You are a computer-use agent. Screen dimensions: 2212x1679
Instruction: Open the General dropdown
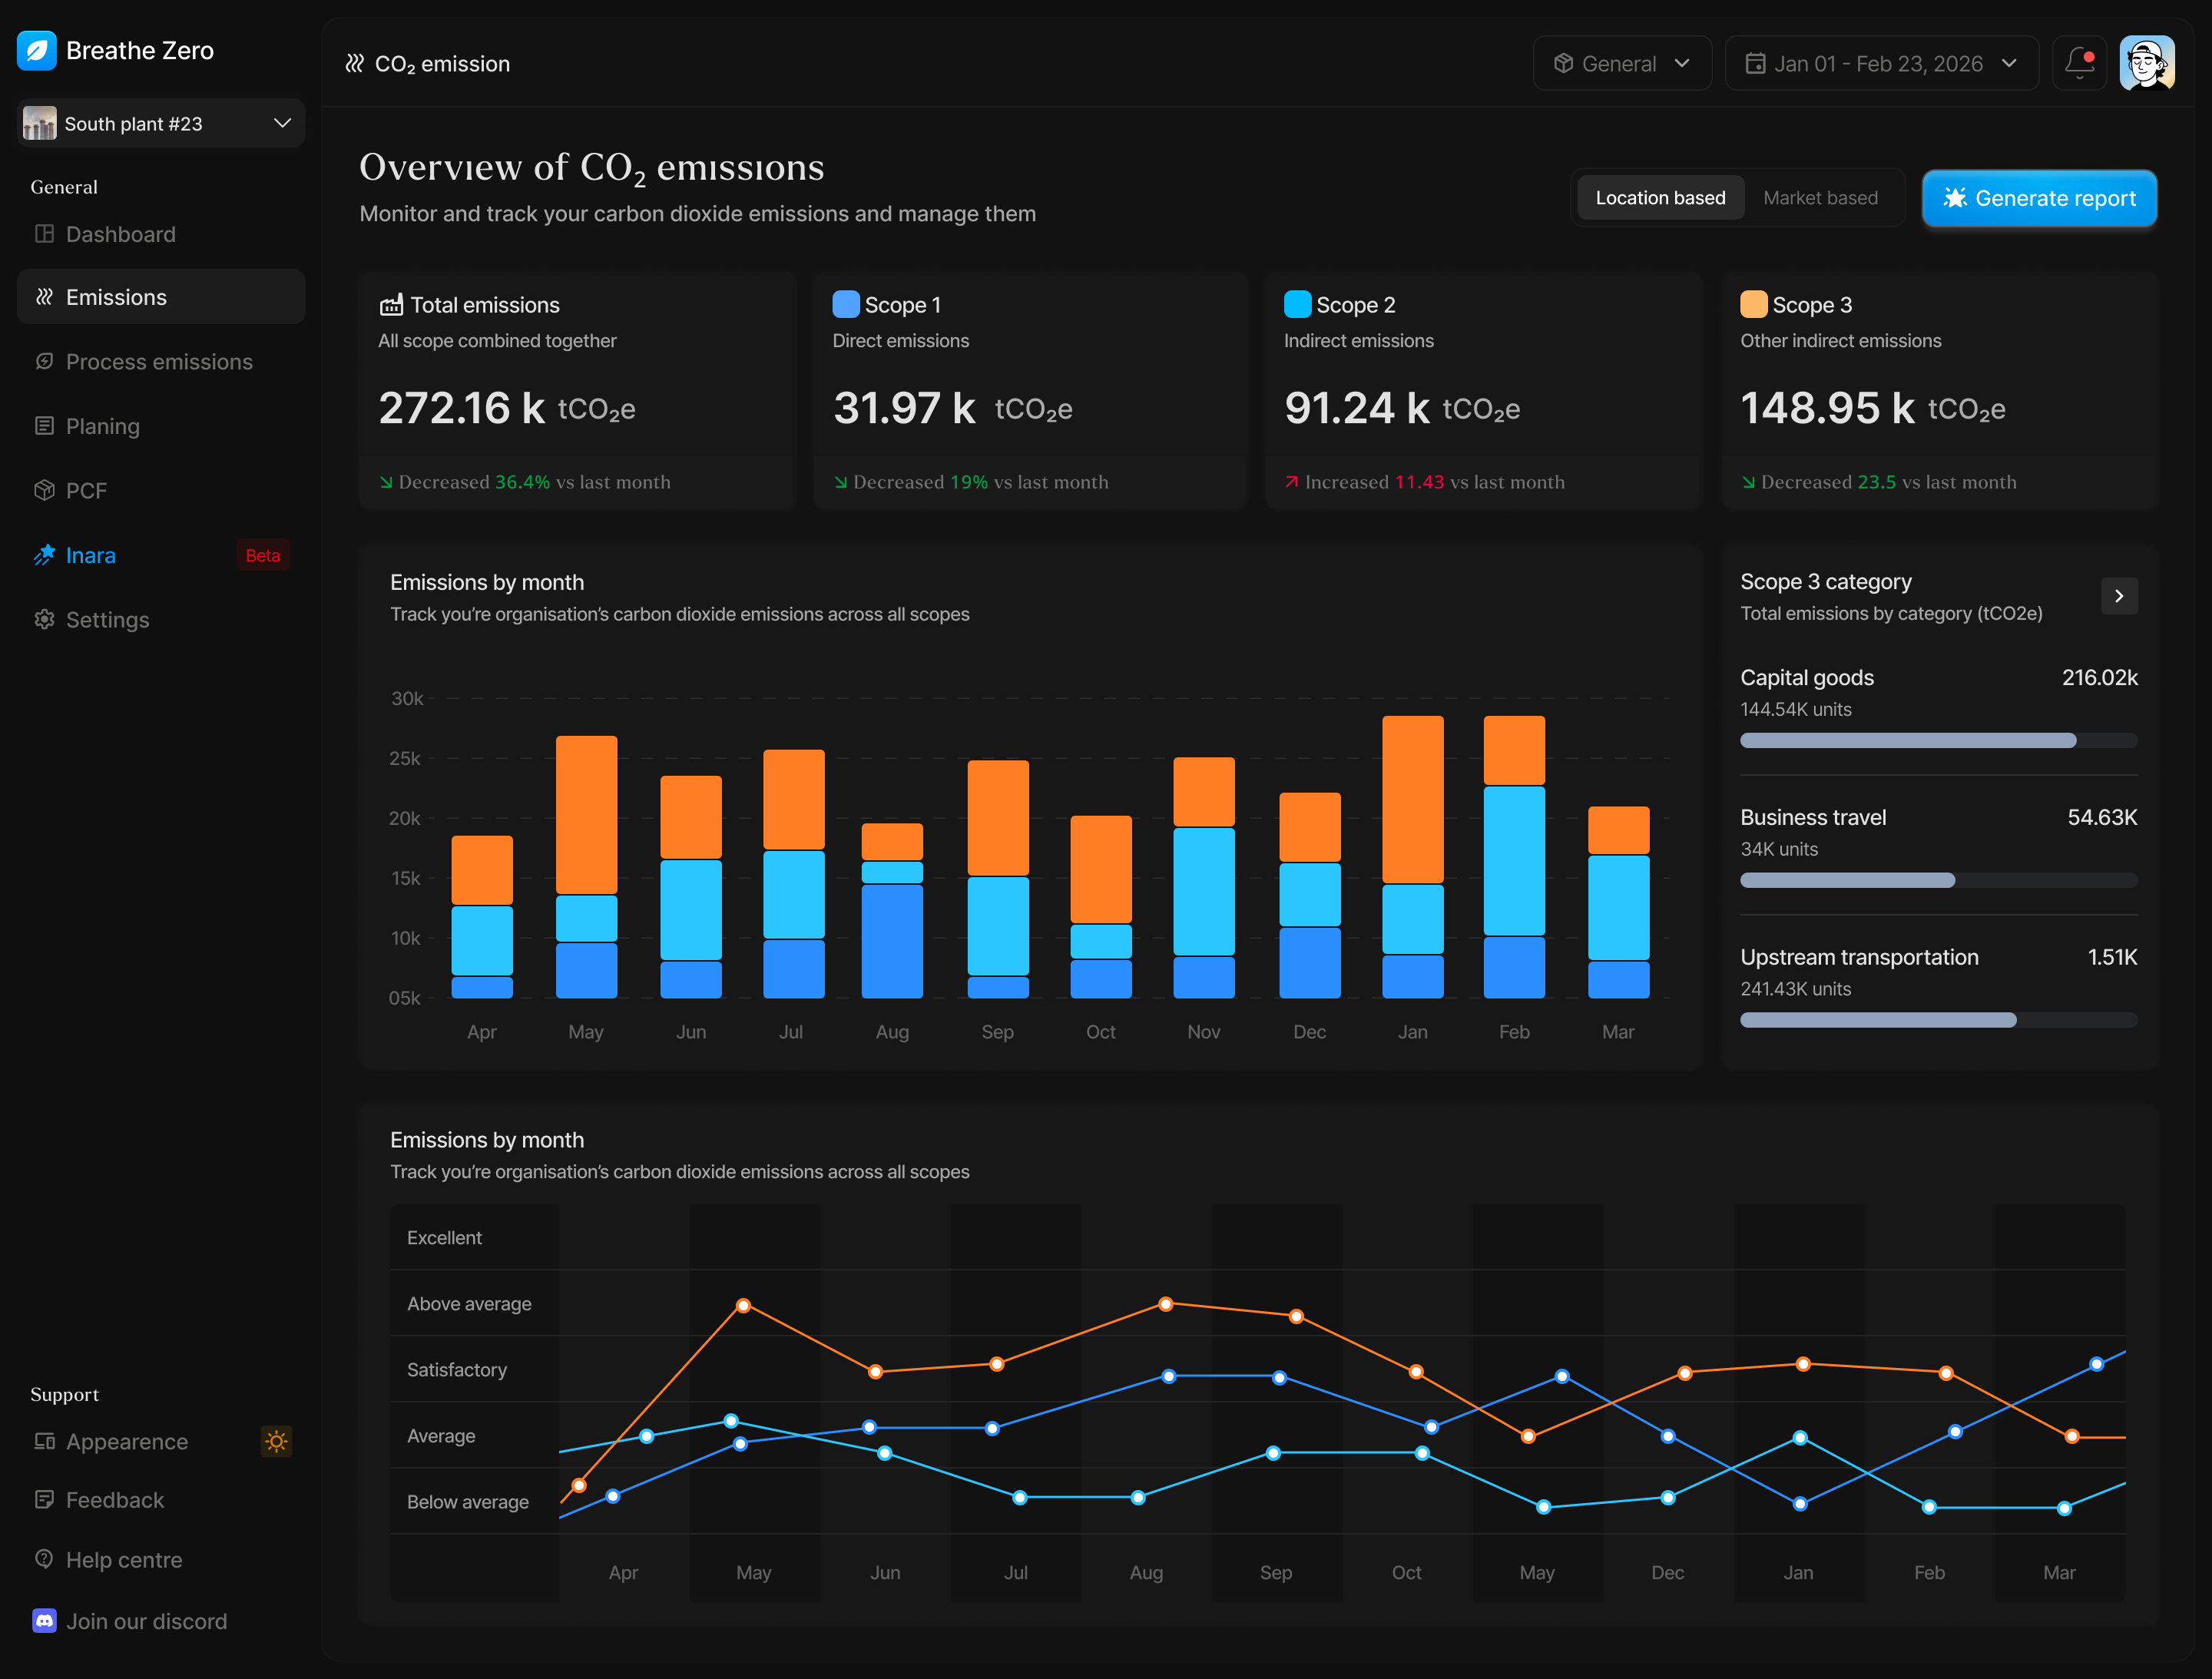coord(1622,64)
